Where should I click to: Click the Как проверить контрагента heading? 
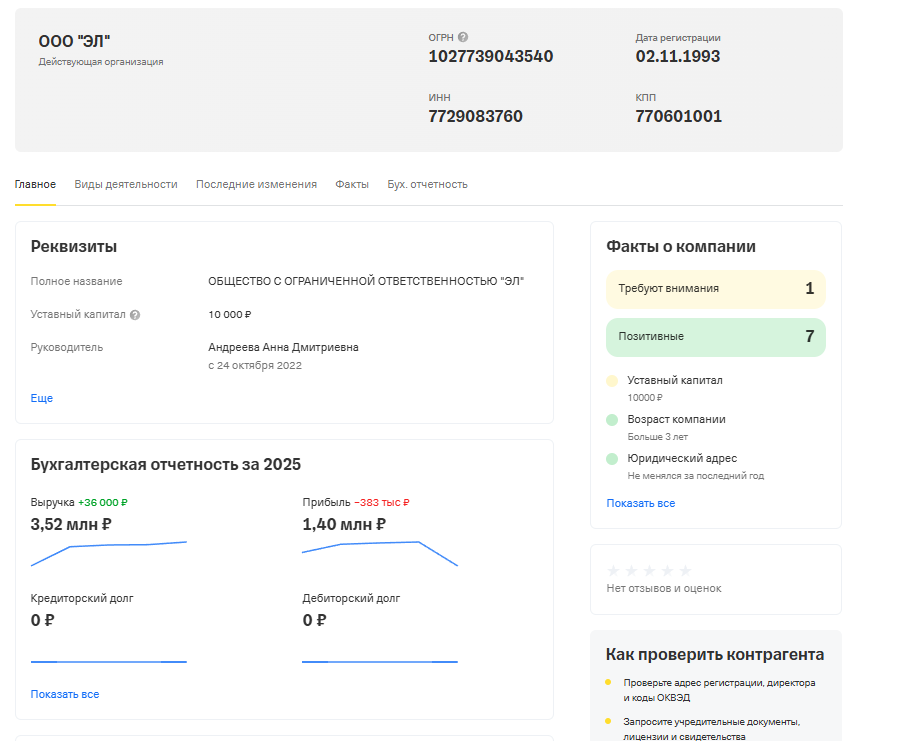tap(715, 655)
